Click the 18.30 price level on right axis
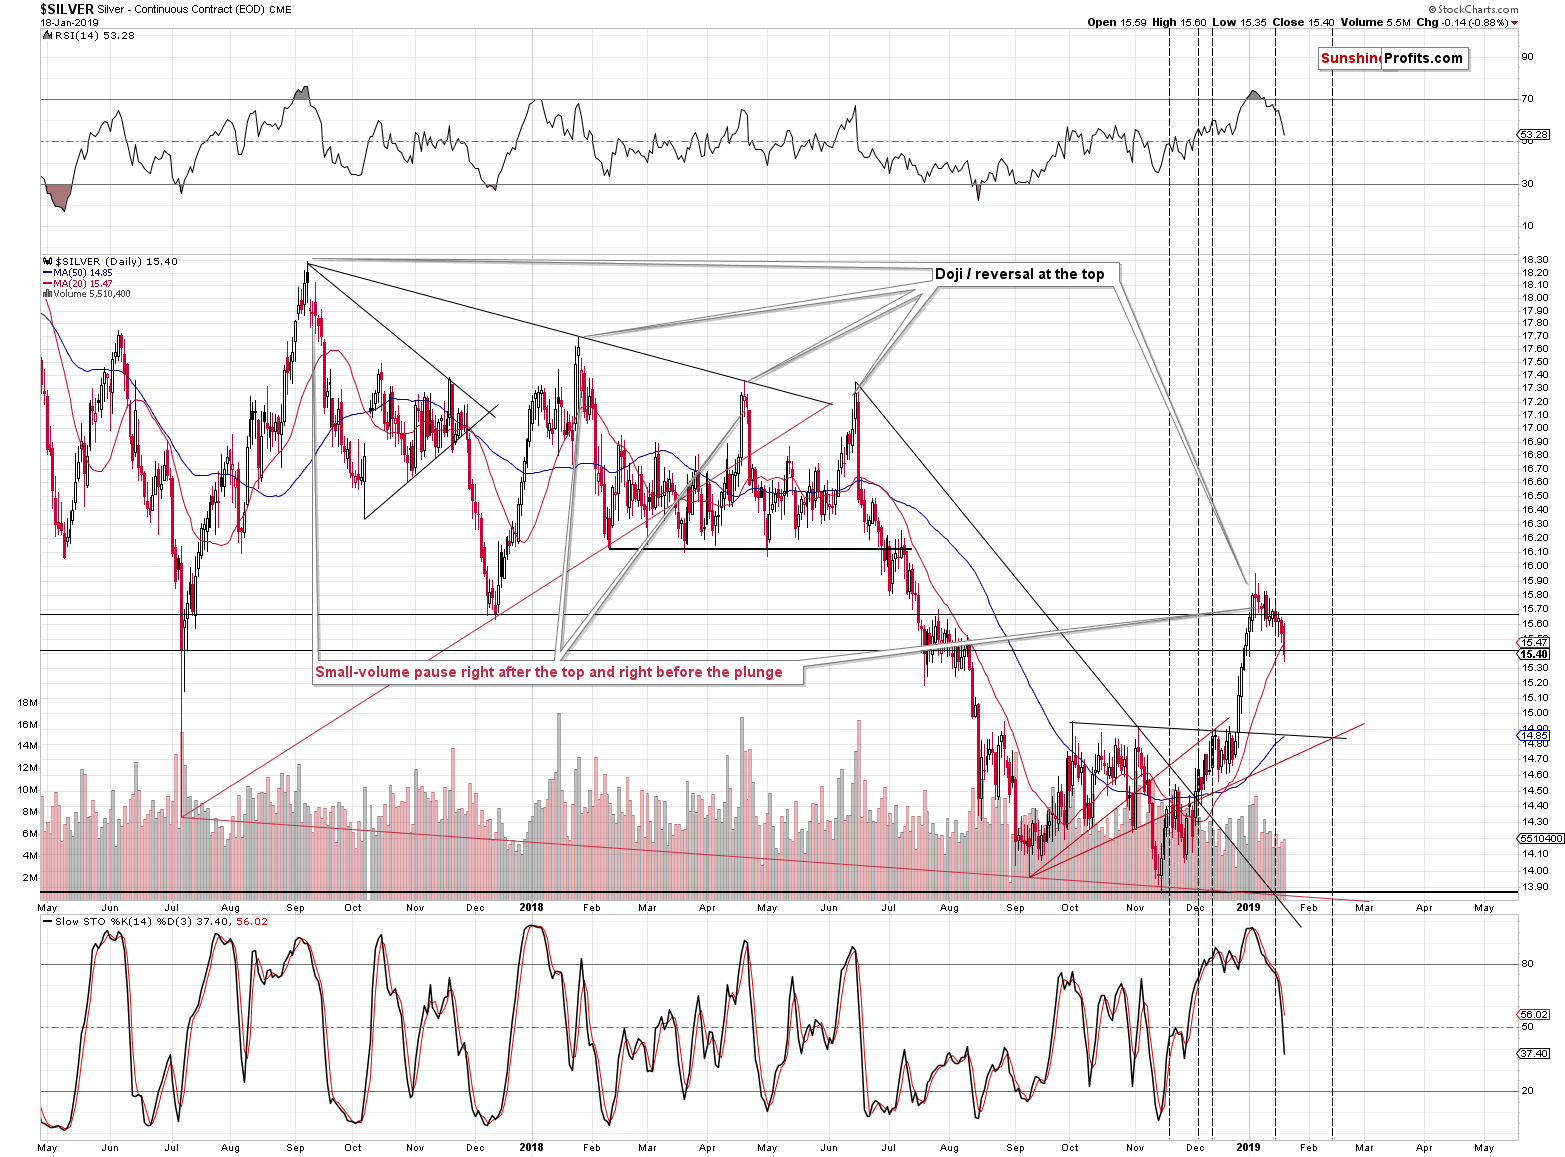This screenshot has height=1157, width=1565. [1534, 260]
